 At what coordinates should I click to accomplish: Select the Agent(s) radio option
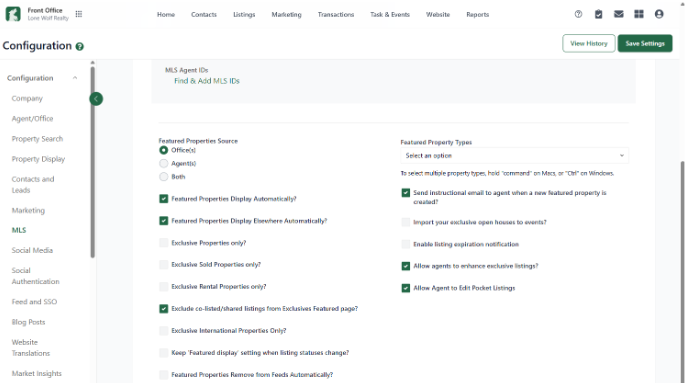coord(163,163)
